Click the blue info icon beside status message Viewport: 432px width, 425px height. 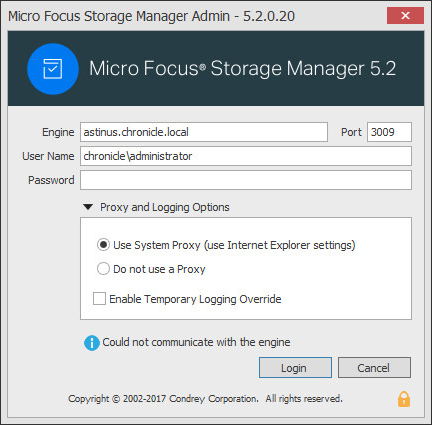click(x=92, y=343)
